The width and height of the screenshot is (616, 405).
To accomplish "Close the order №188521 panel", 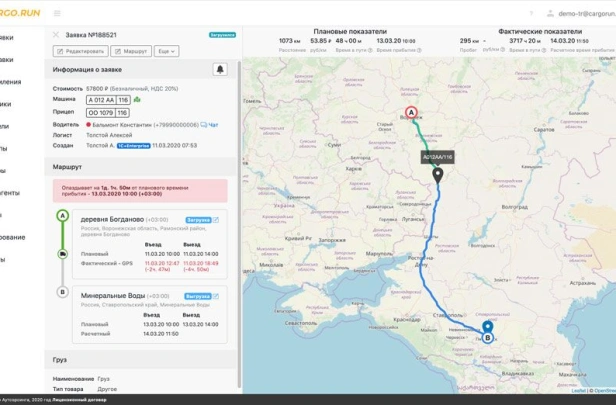I will (55, 34).
